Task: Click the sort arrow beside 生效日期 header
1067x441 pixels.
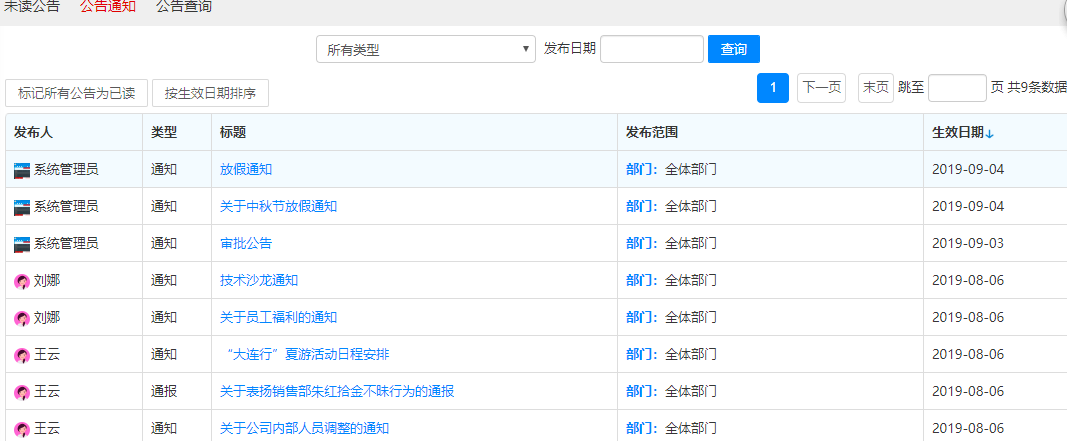Action: tap(990, 133)
